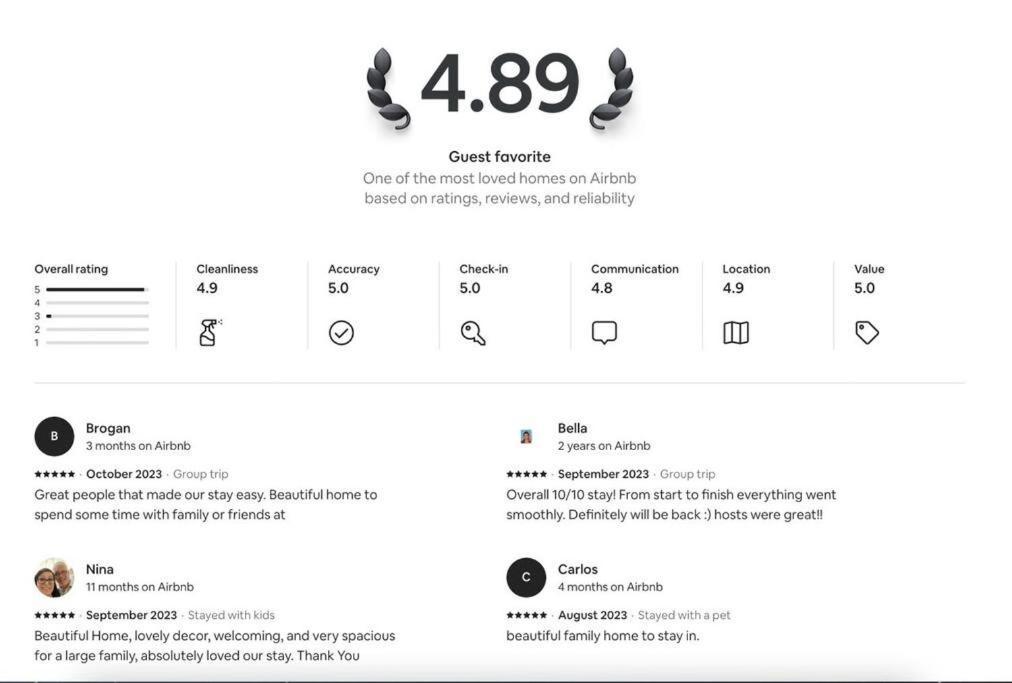Image resolution: width=1012 pixels, height=683 pixels.
Task: Click the 4.89 overall rating number
Action: coord(500,84)
